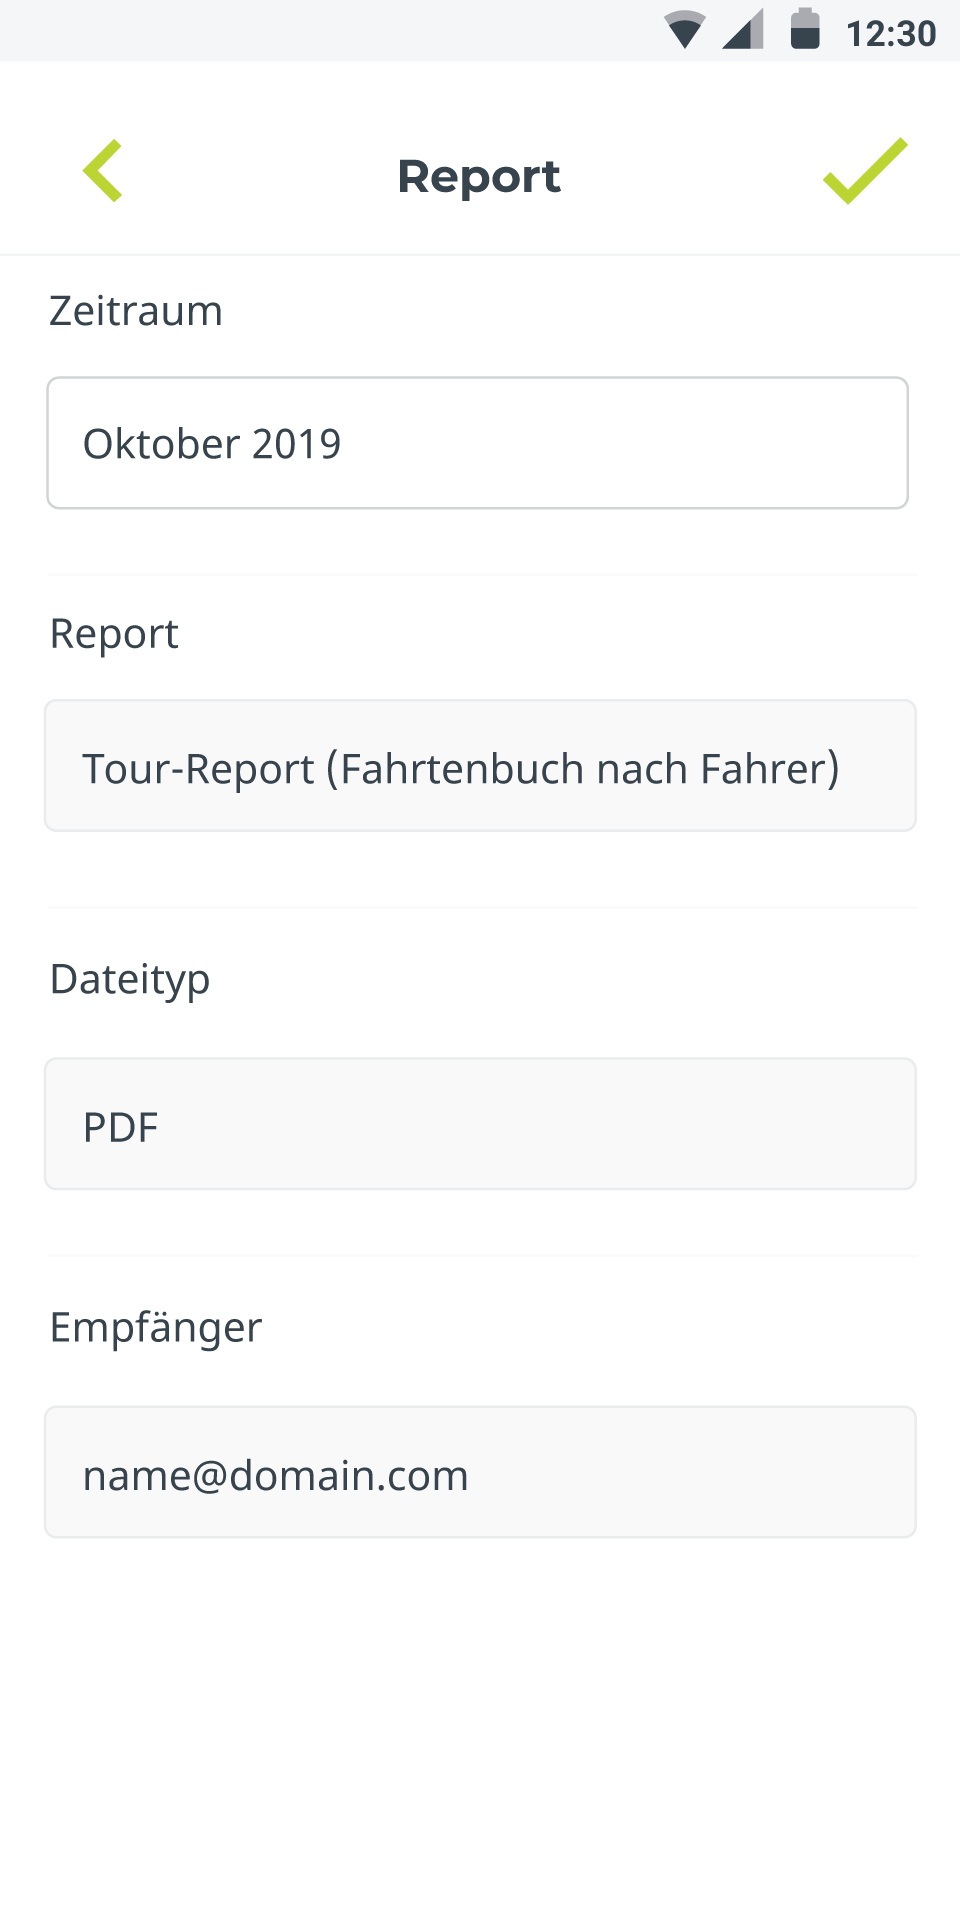Image resolution: width=960 pixels, height=1920 pixels.
Task: Tap the battery indicator icon
Action: 805,28
